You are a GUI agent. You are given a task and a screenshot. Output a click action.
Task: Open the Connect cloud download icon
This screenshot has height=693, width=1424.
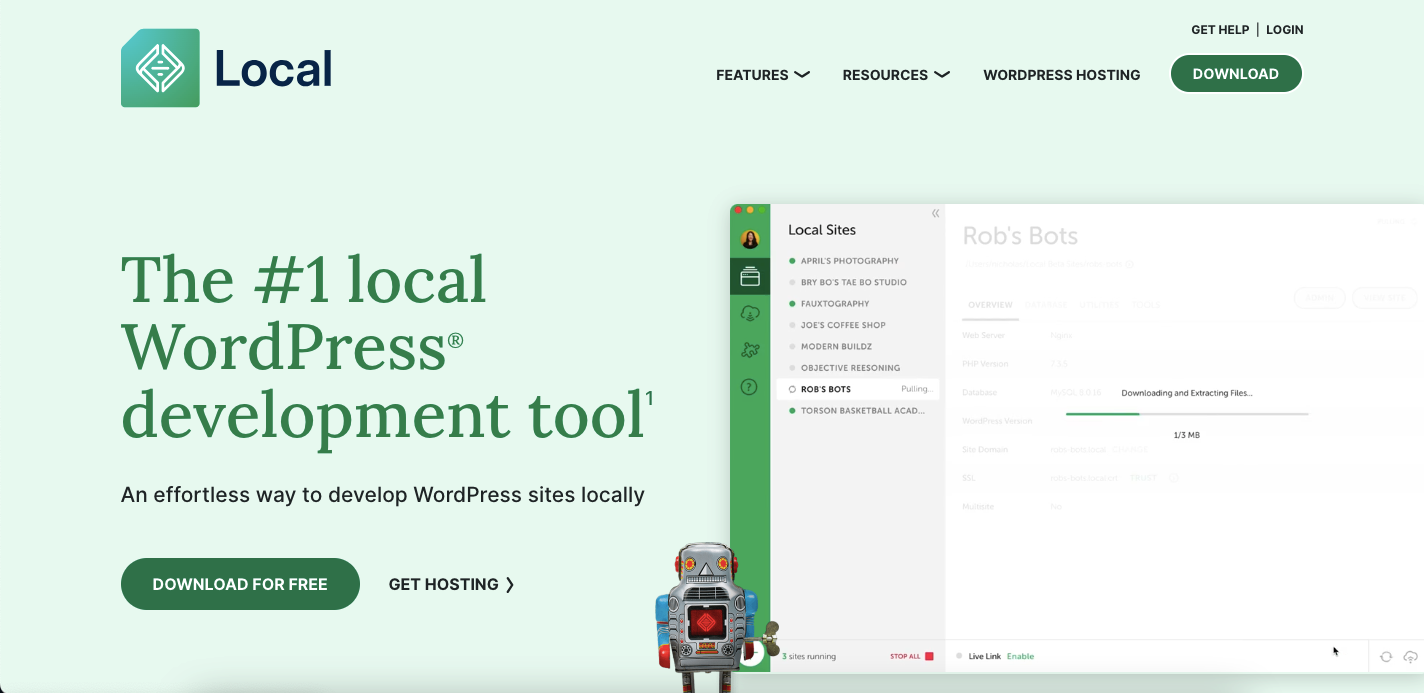click(x=750, y=314)
